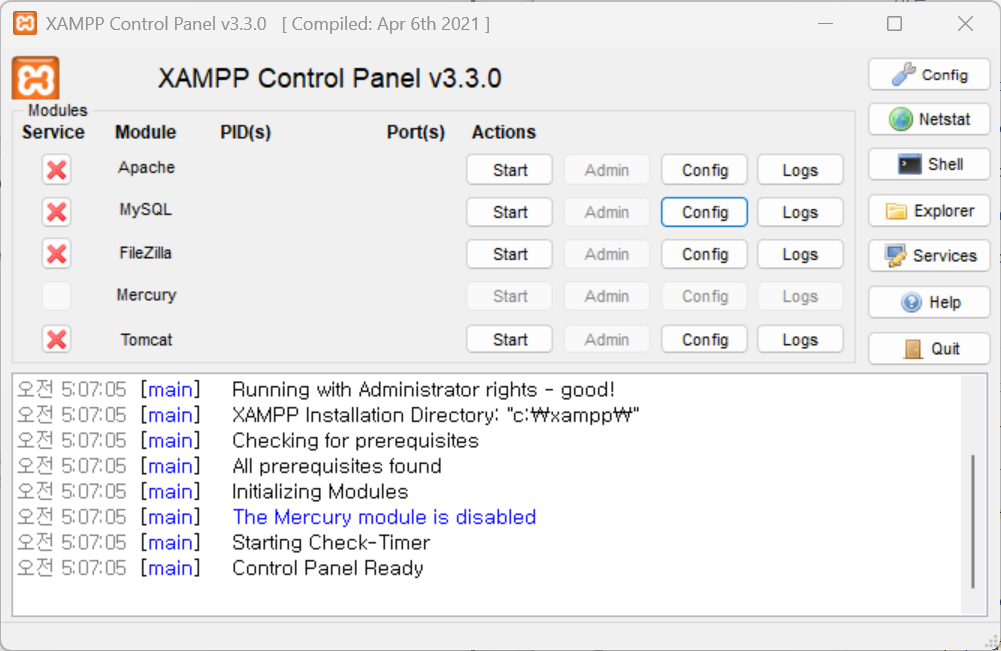Click the window resize grip corner
The image size is (1001, 651).
[x=992, y=643]
